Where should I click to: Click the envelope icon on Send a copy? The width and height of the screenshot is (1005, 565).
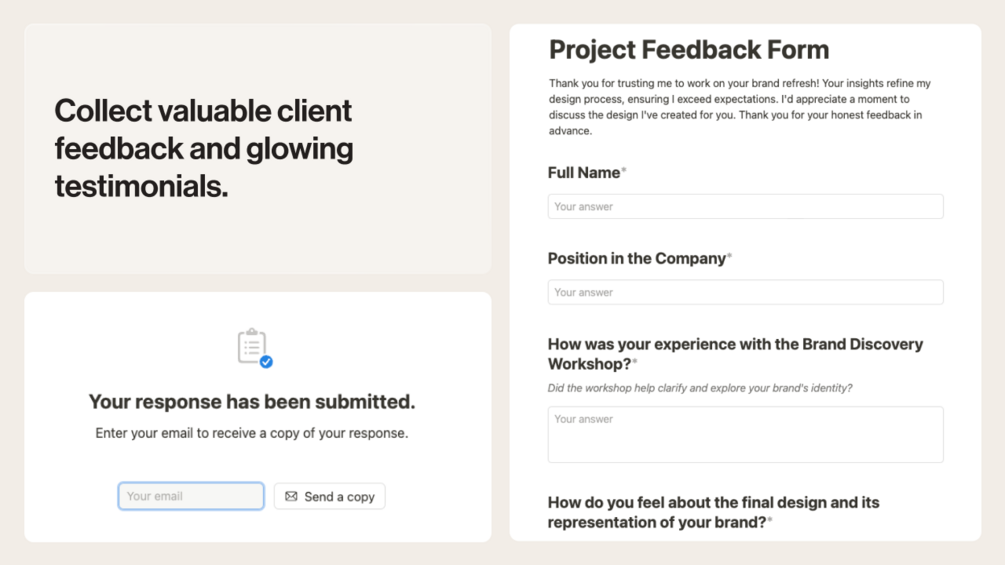click(x=291, y=496)
